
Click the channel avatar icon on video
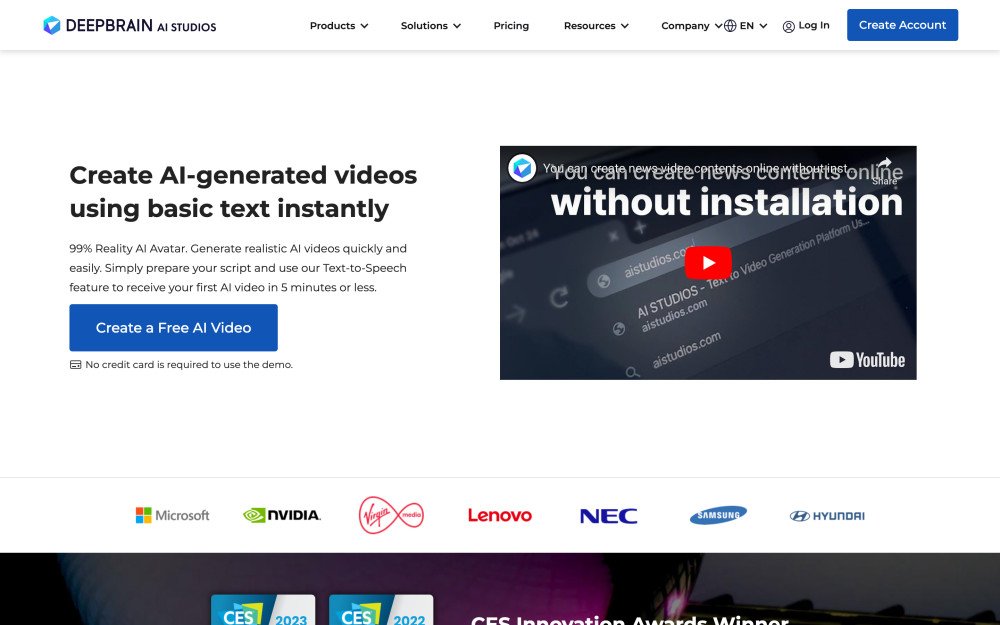pyautogui.click(x=522, y=168)
